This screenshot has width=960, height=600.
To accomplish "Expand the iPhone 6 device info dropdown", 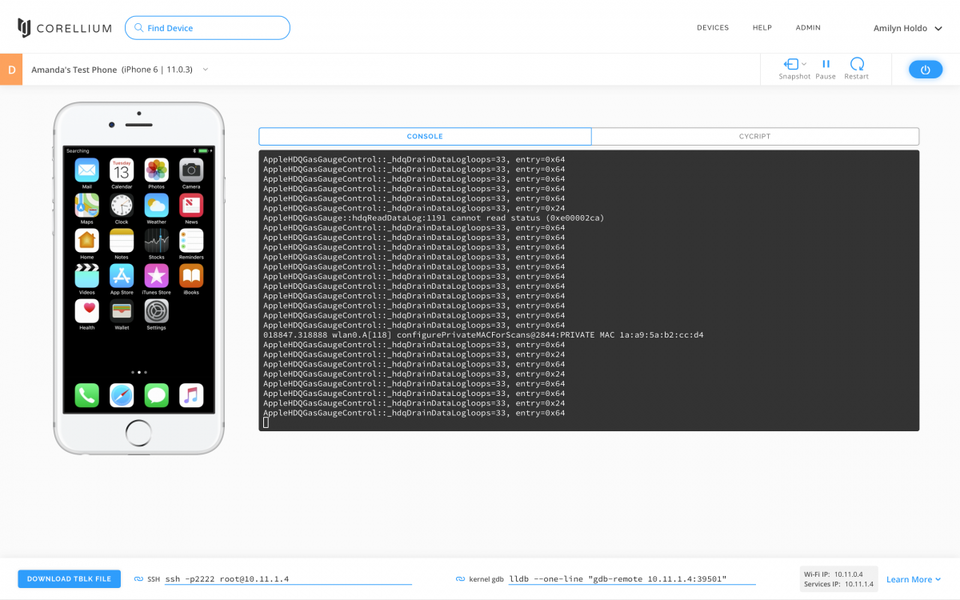I will (x=206, y=70).
